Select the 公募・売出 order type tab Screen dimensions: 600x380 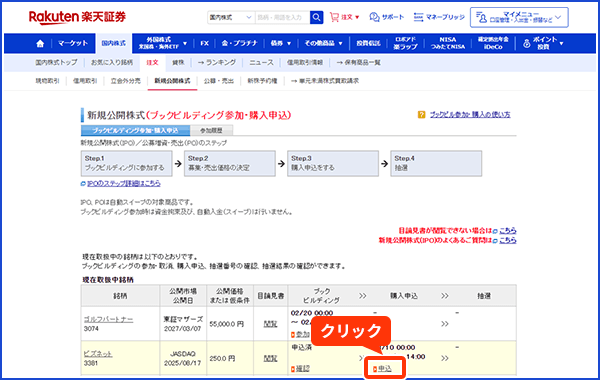[218, 81]
